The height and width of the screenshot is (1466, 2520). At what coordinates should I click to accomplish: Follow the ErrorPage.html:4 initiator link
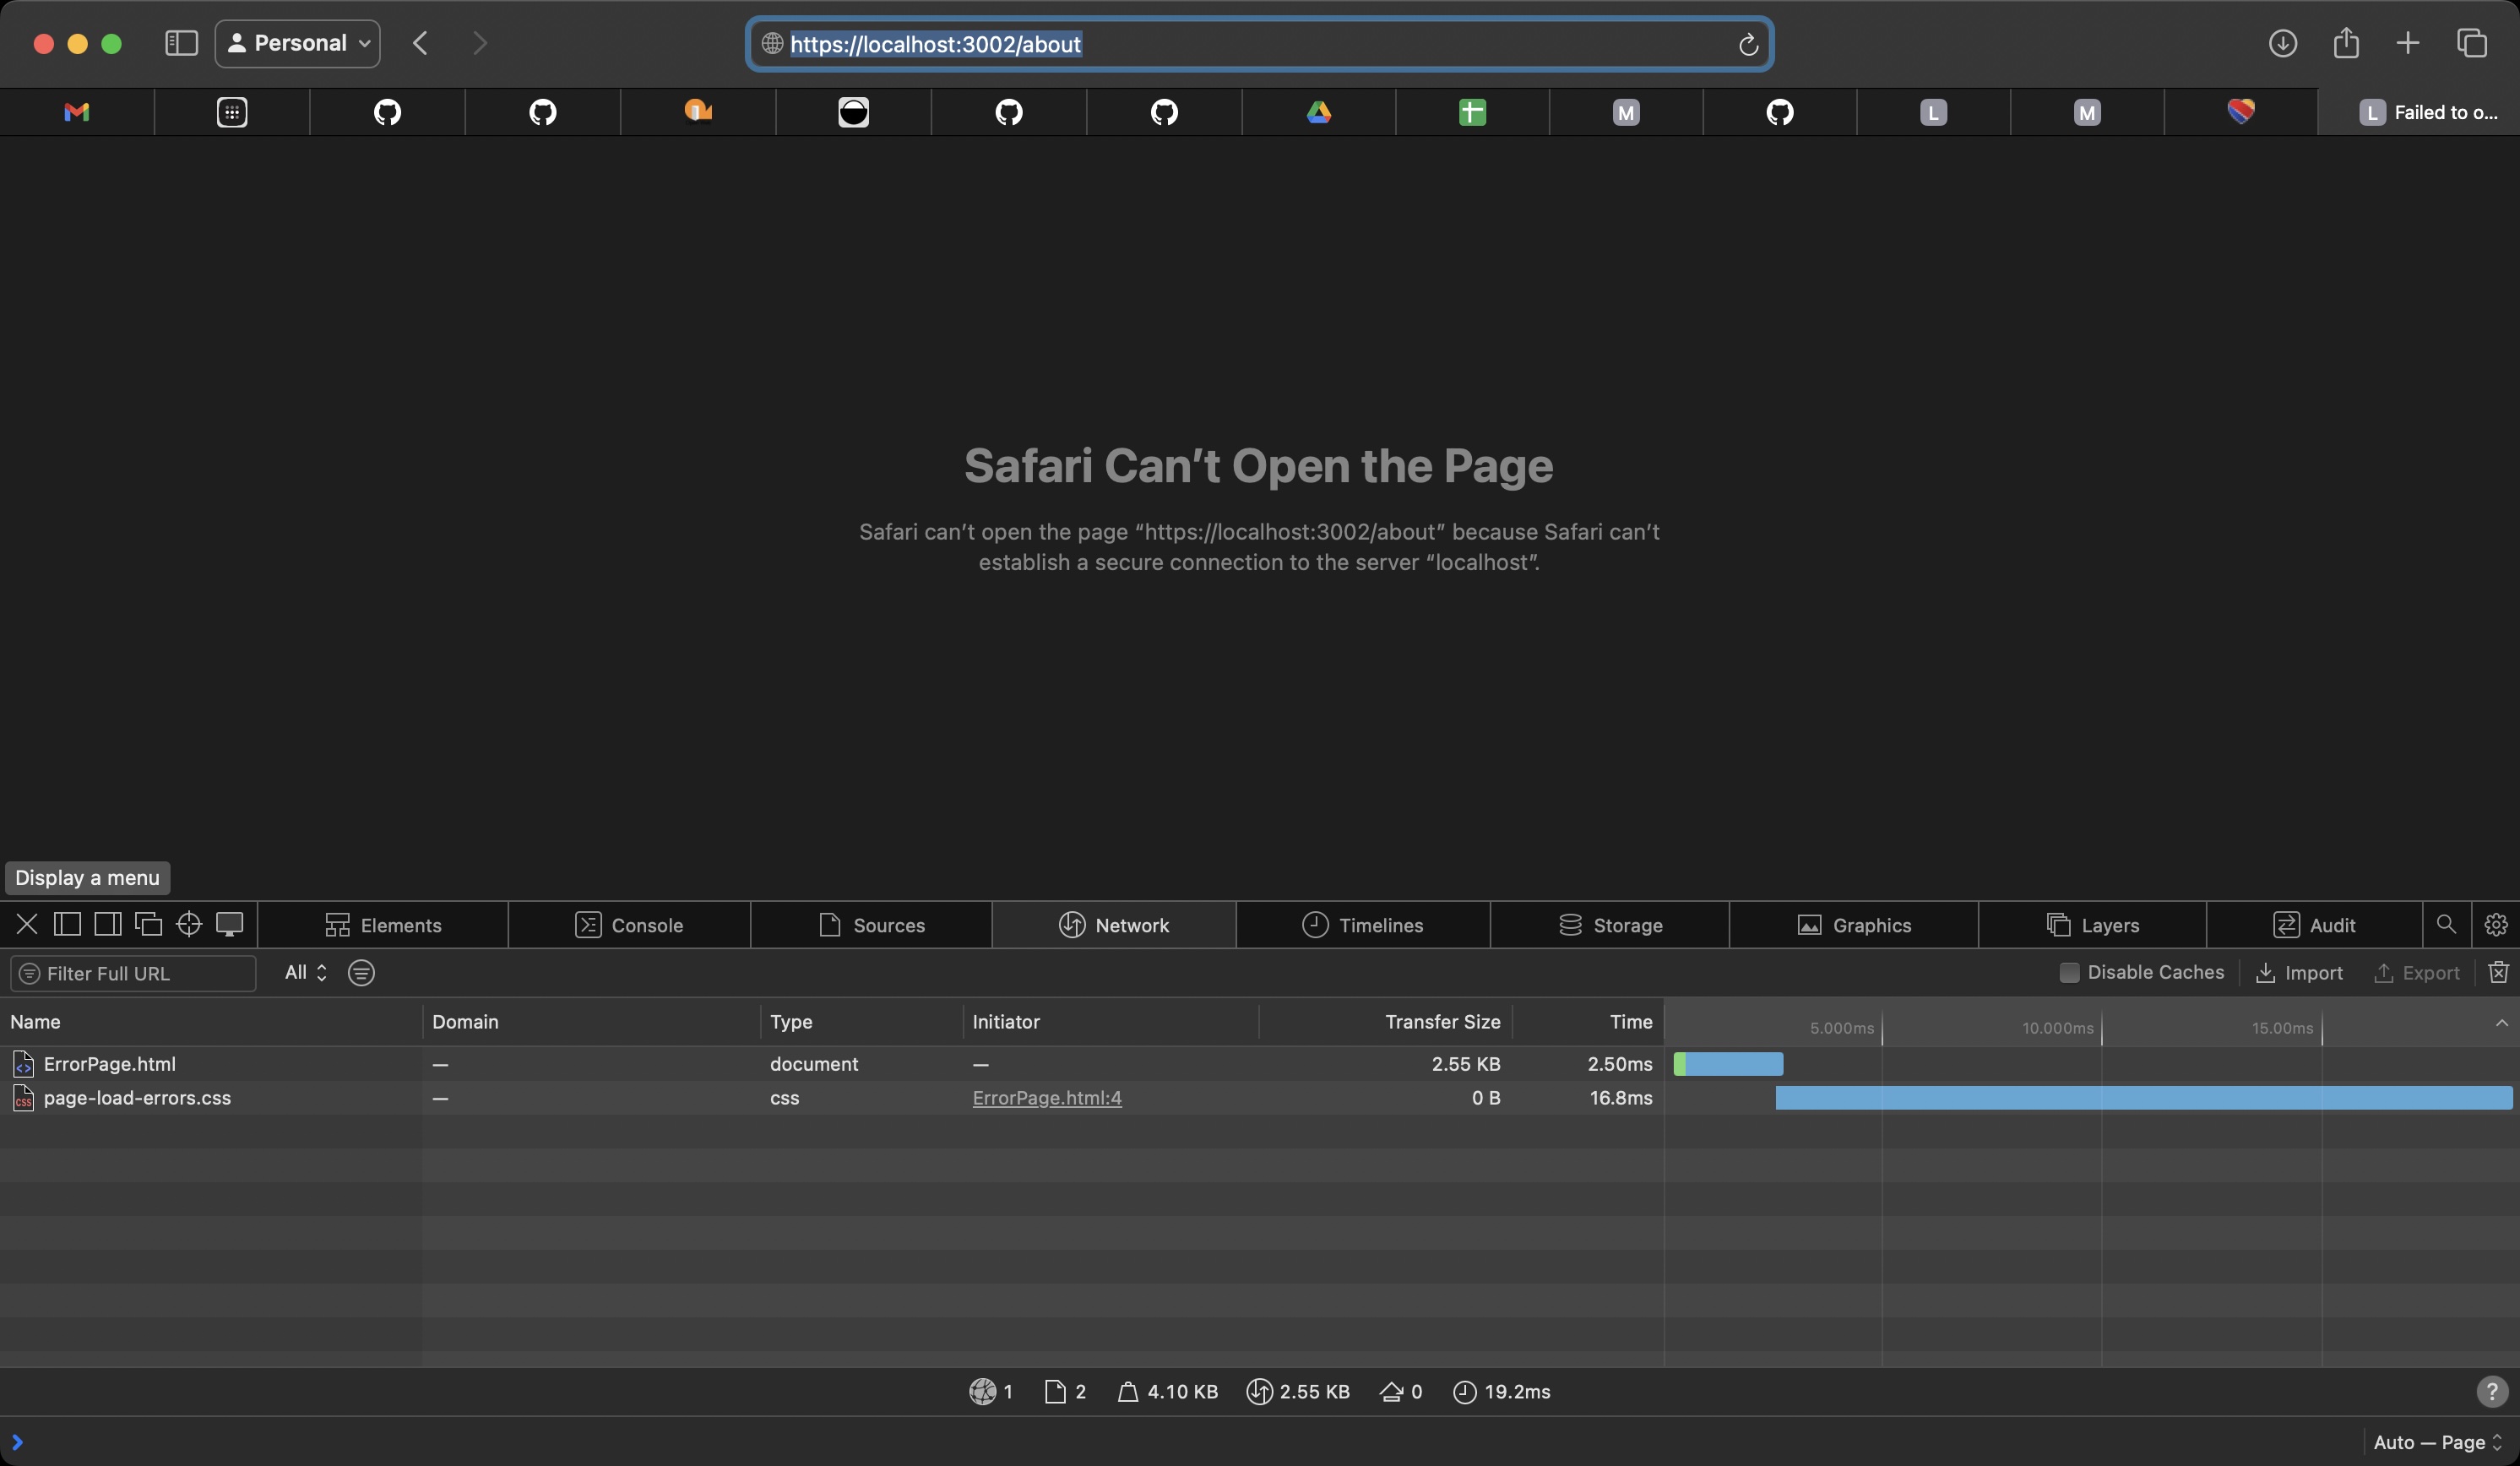point(1047,1097)
